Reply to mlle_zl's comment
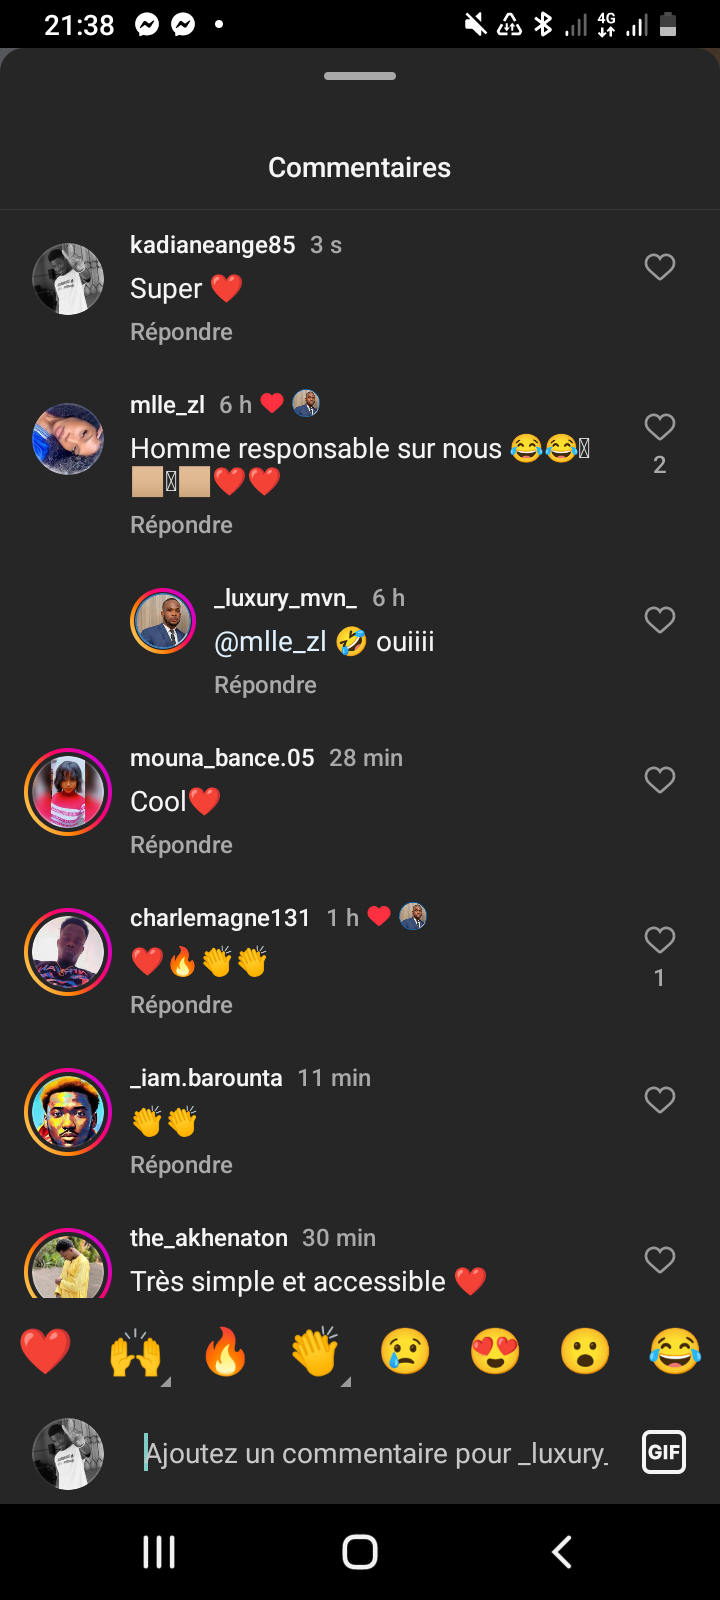Screen dimensions: 720x1600 (181, 525)
